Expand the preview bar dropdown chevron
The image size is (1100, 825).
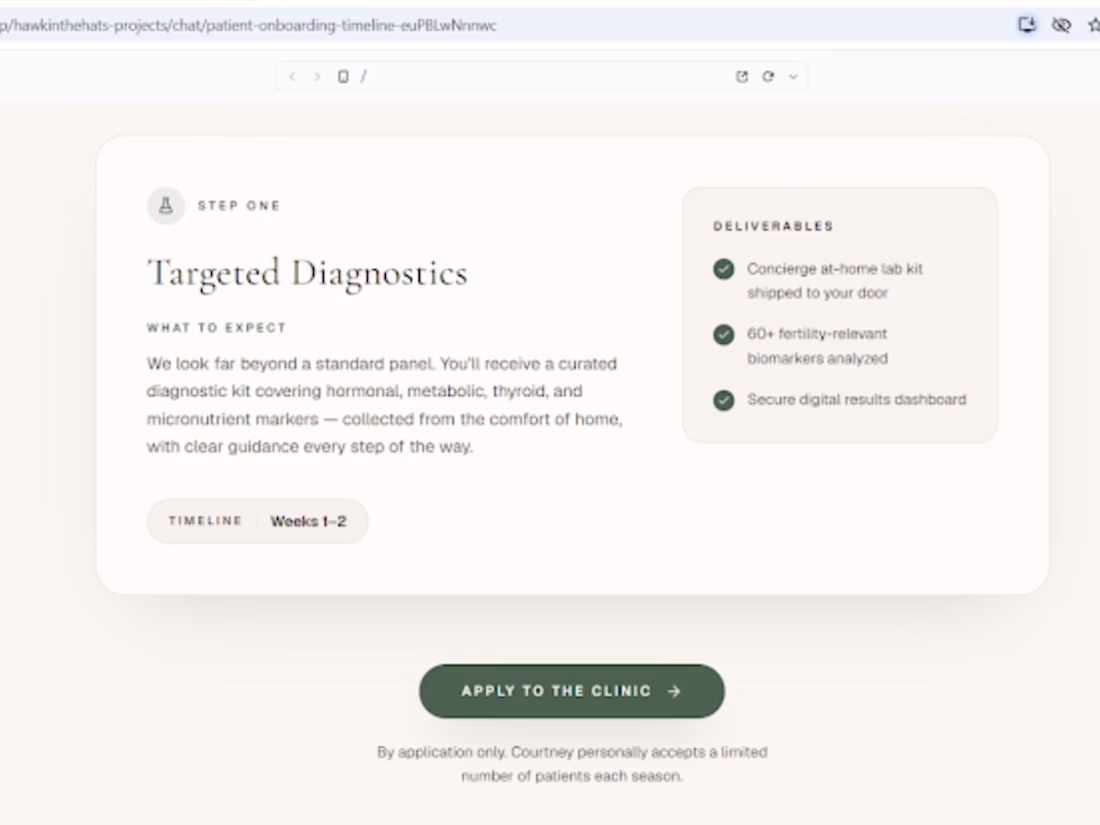click(x=793, y=76)
